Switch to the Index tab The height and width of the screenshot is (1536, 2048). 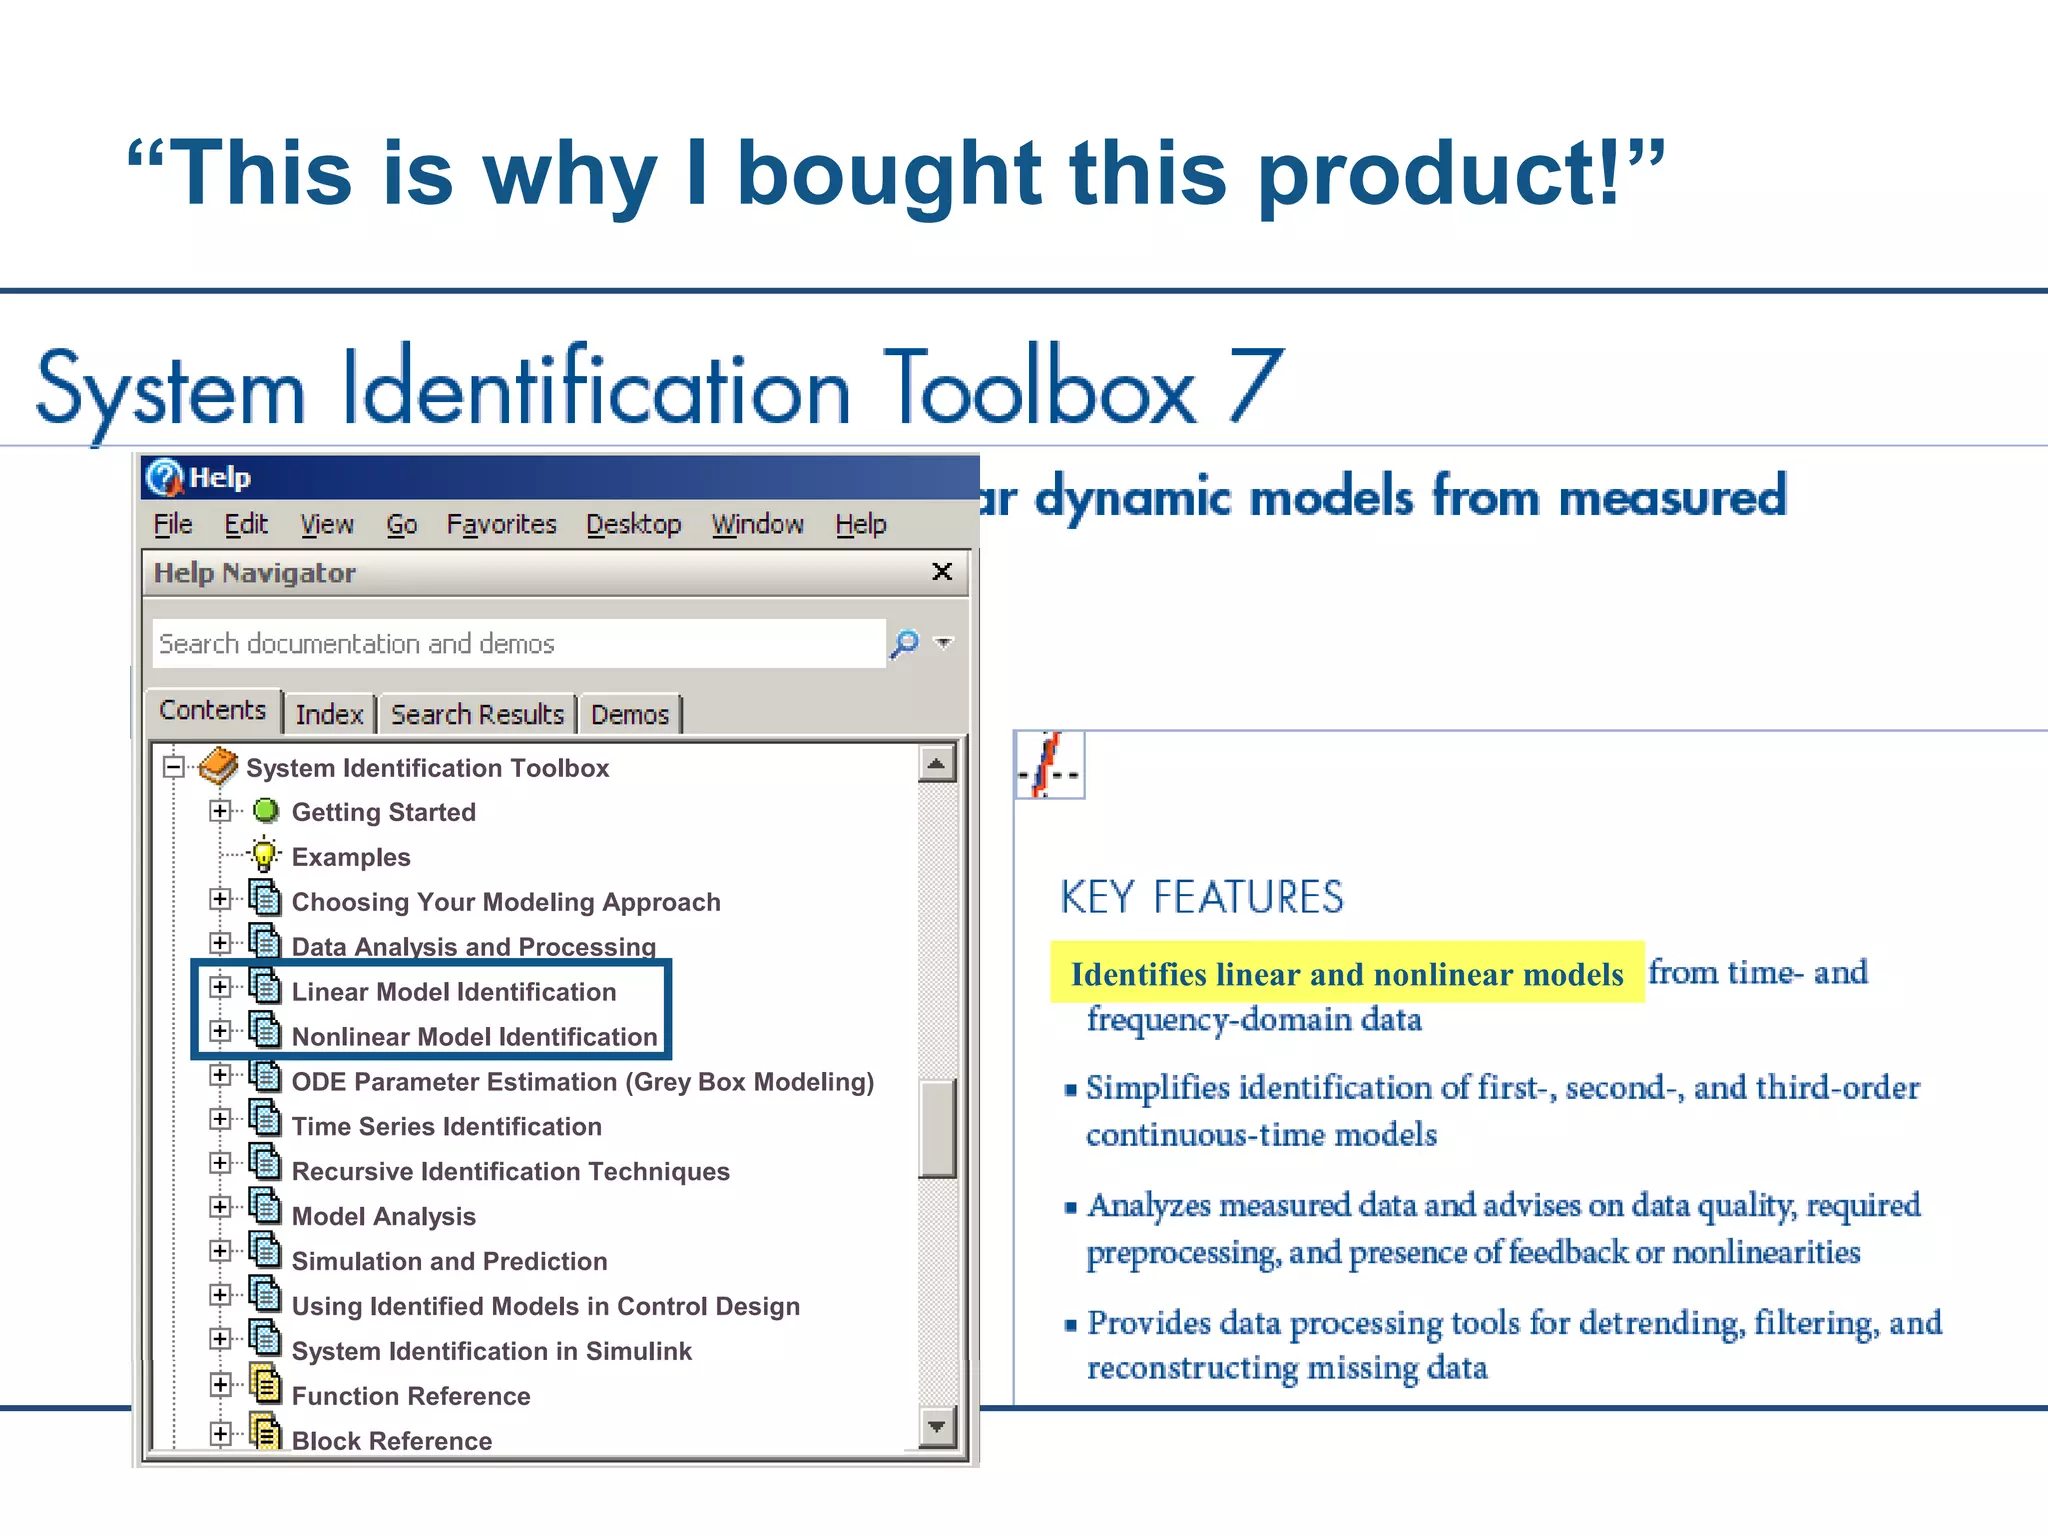coord(329,714)
